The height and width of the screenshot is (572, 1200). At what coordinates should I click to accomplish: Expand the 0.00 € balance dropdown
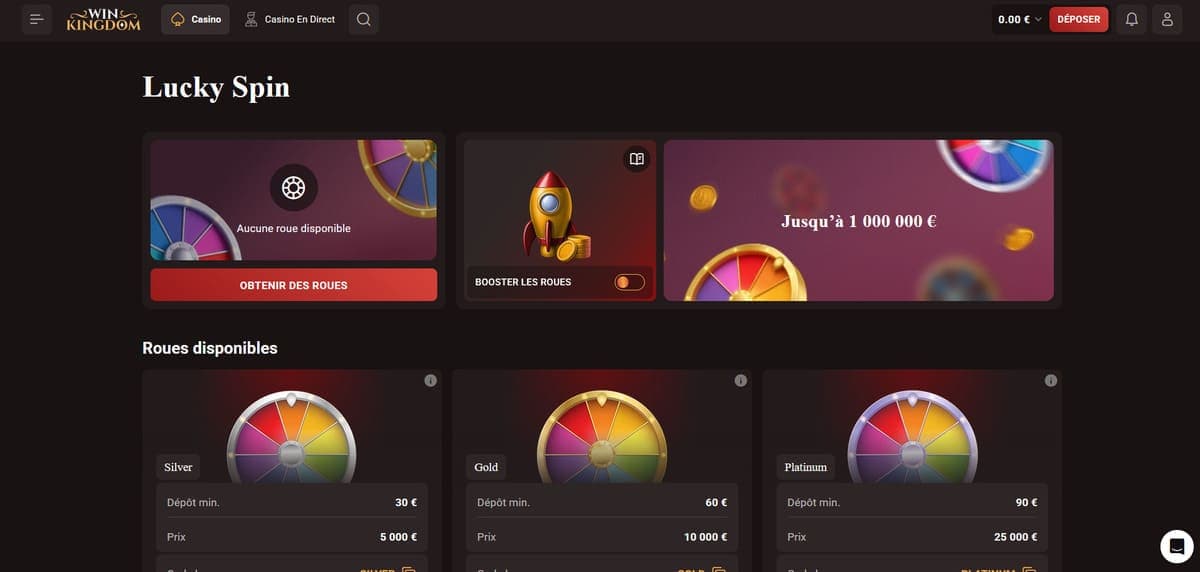[x=1019, y=19]
